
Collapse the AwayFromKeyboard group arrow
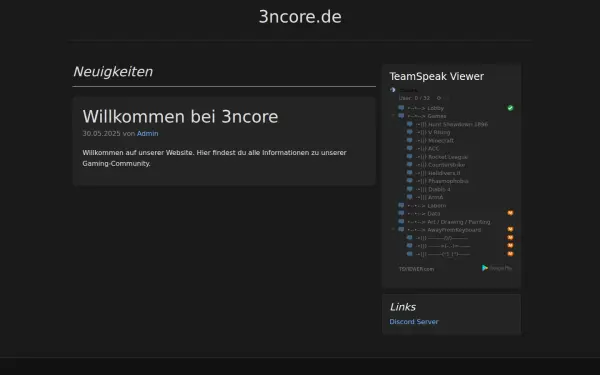coord(393,230)
